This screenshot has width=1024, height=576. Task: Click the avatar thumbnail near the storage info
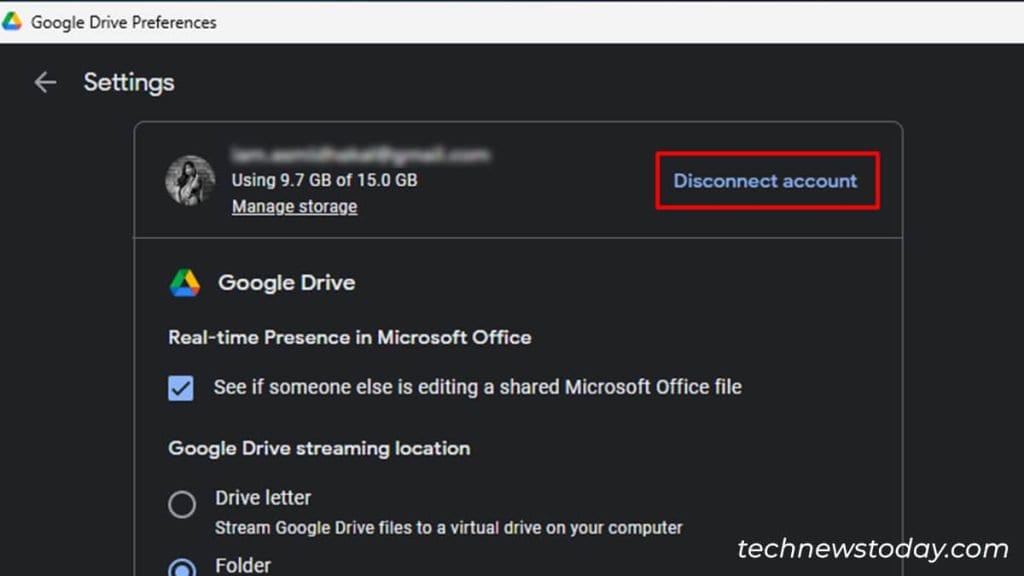pos(188,181)
